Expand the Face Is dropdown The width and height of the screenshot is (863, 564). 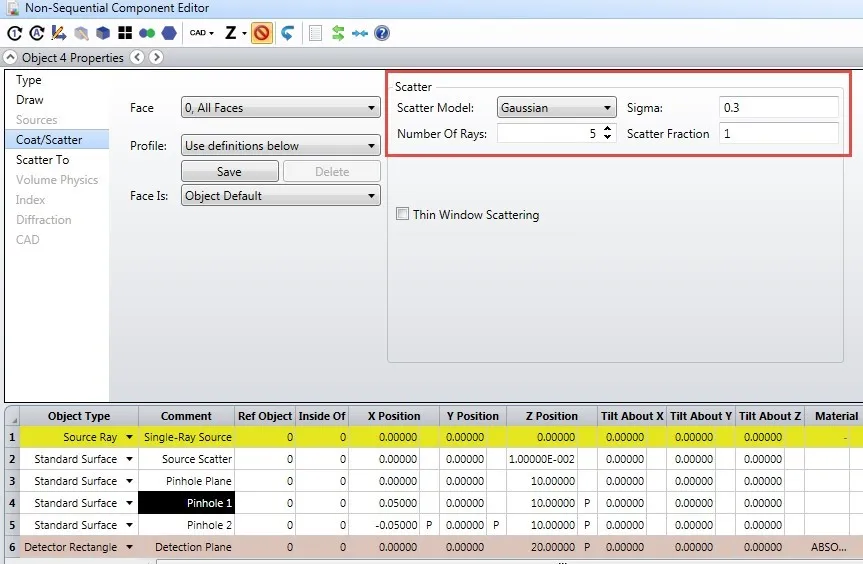(279, 196)
